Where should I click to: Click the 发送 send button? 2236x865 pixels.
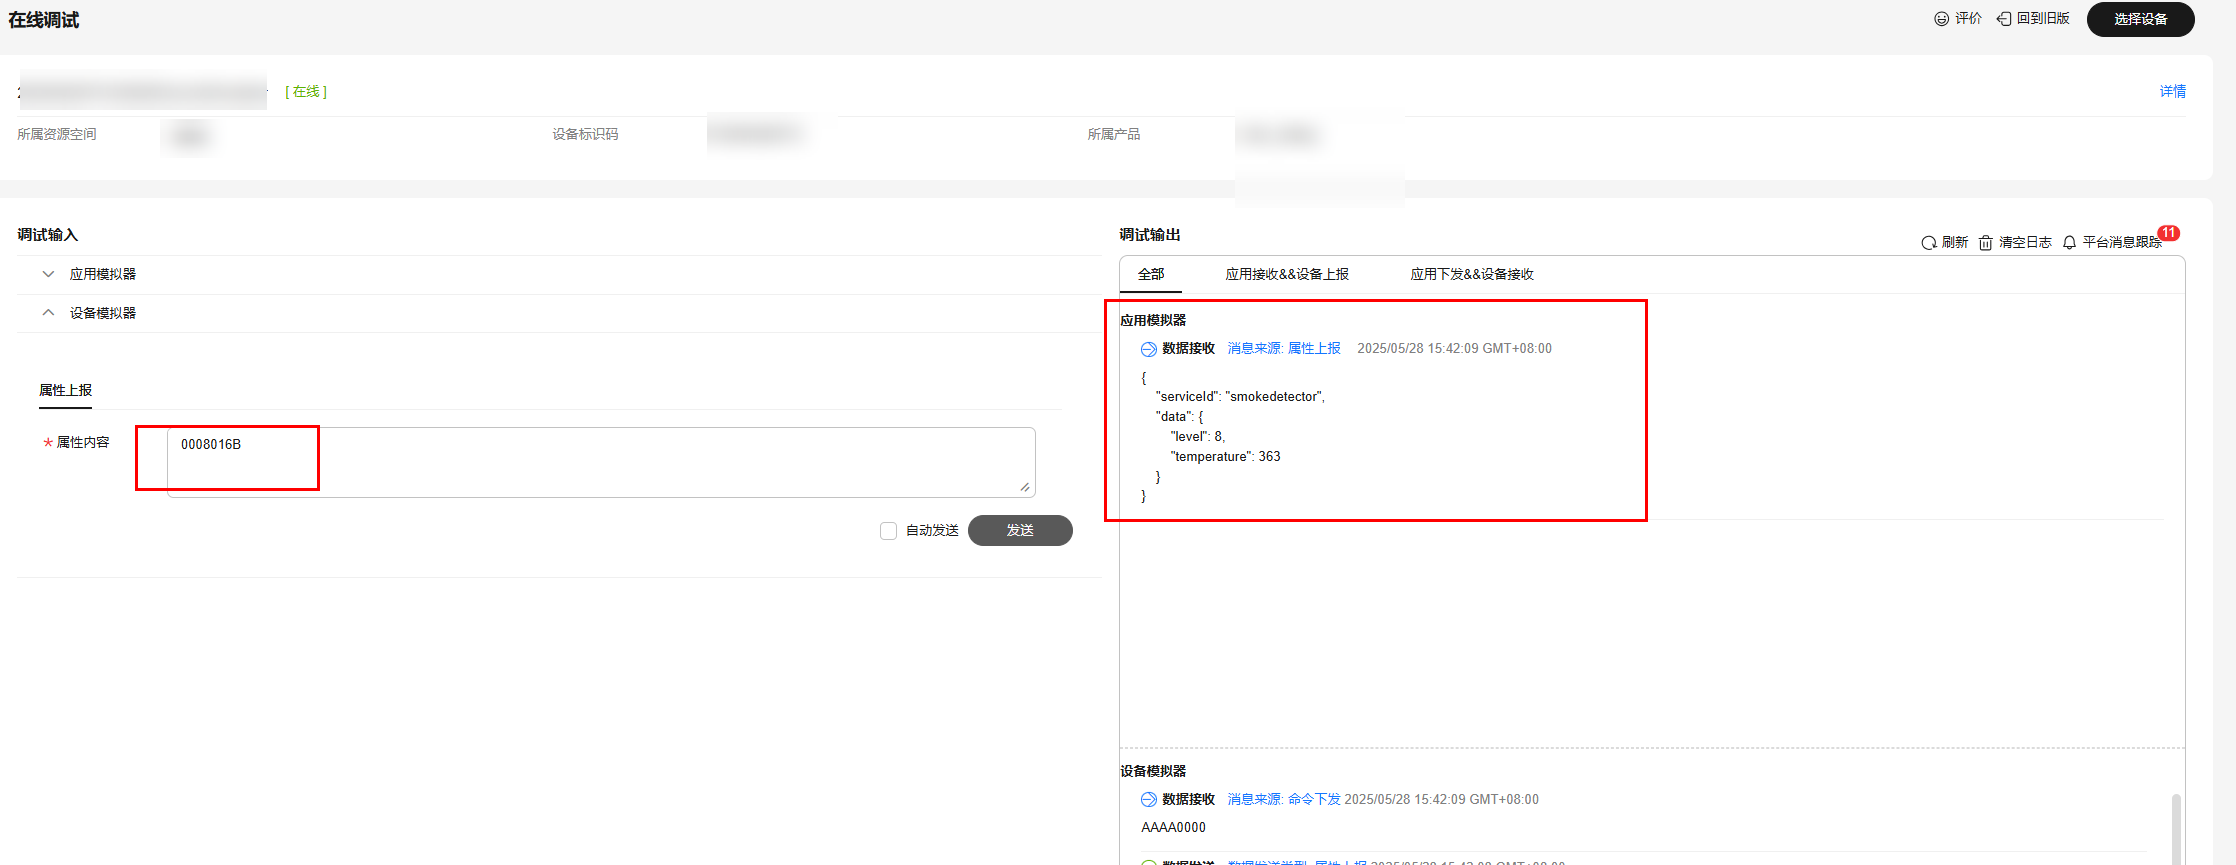[1020, 530]
